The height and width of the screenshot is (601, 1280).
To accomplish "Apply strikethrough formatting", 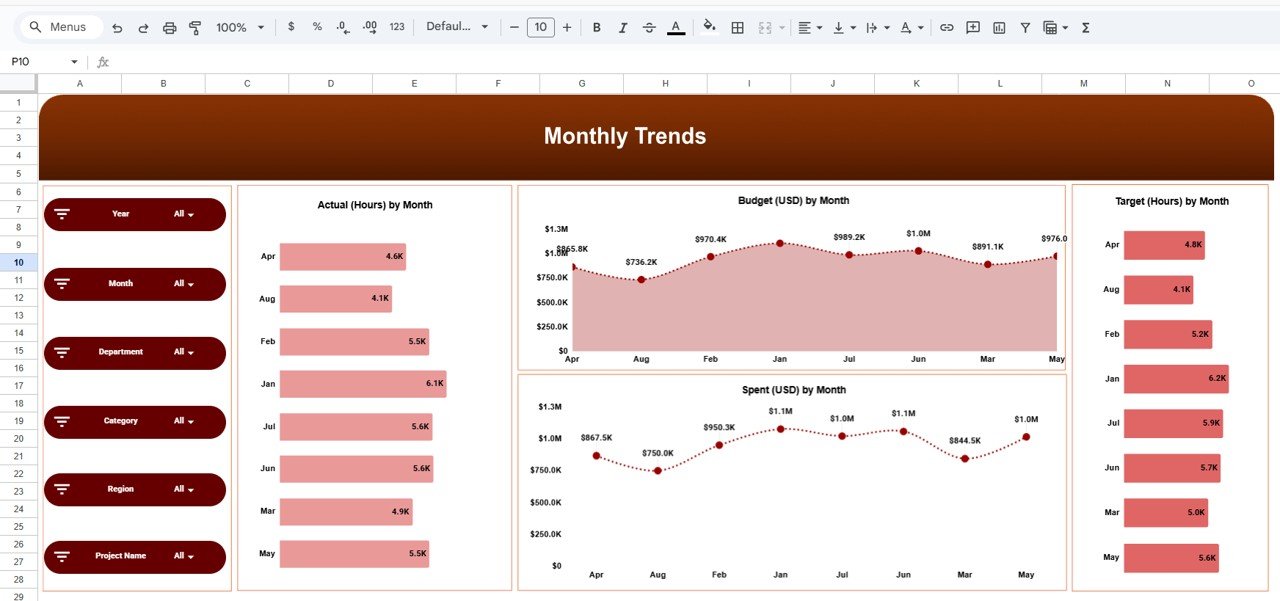I will [x=648, y=27].
